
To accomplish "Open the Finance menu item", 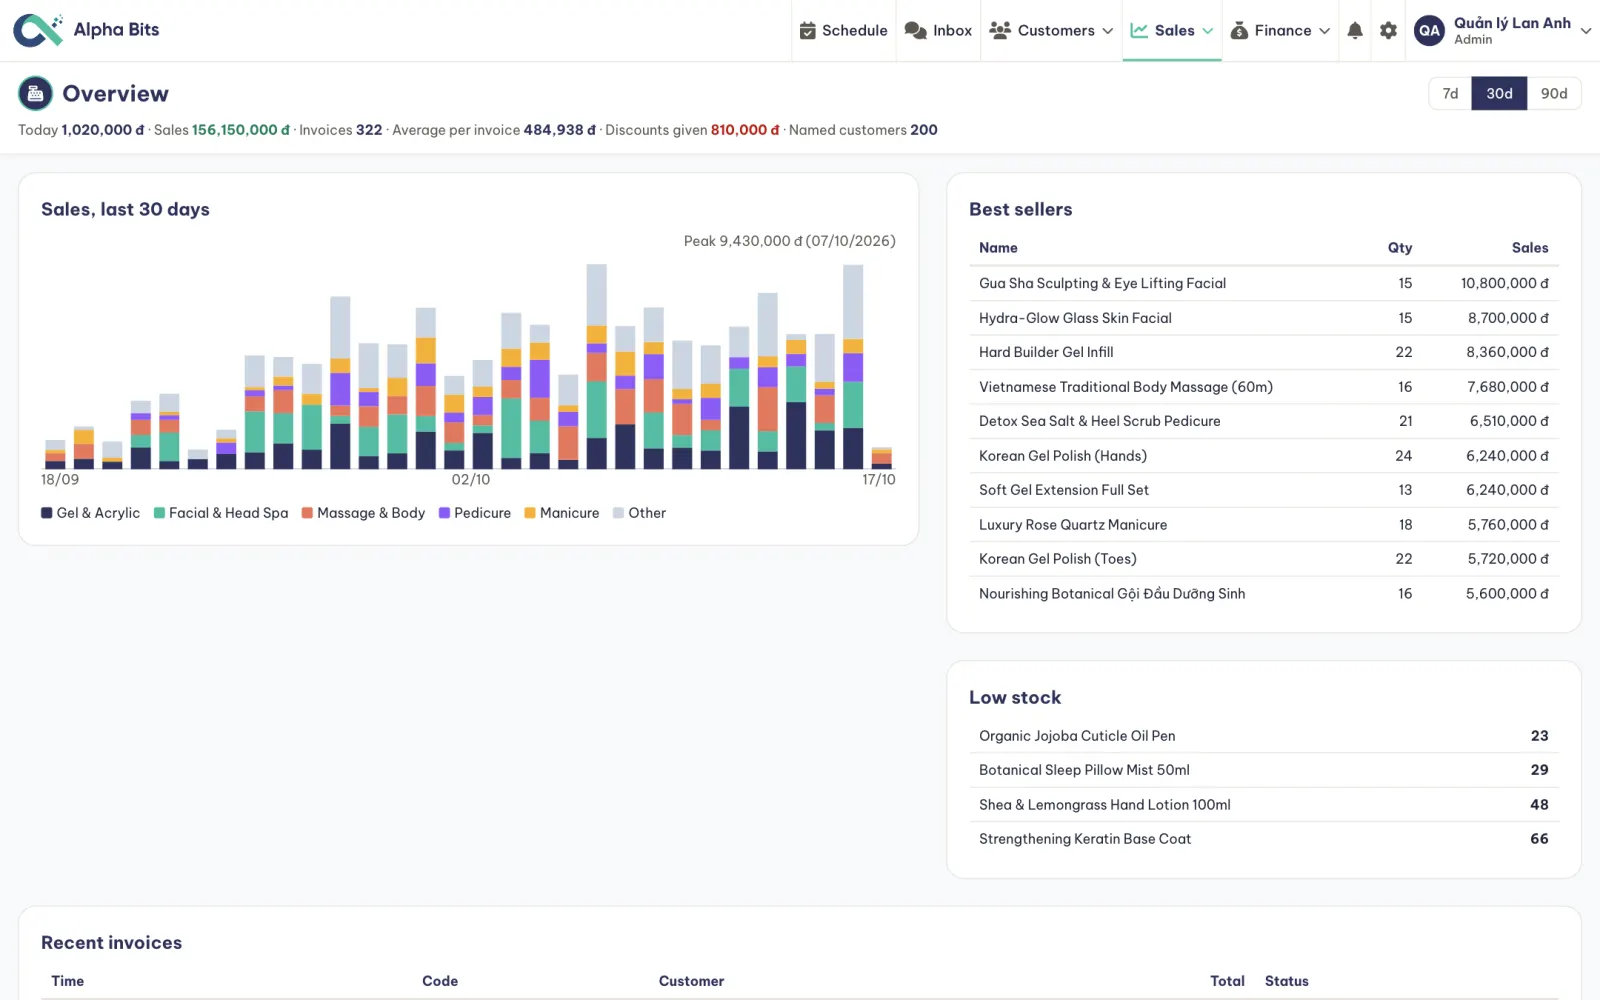I will click(1280, 31).
